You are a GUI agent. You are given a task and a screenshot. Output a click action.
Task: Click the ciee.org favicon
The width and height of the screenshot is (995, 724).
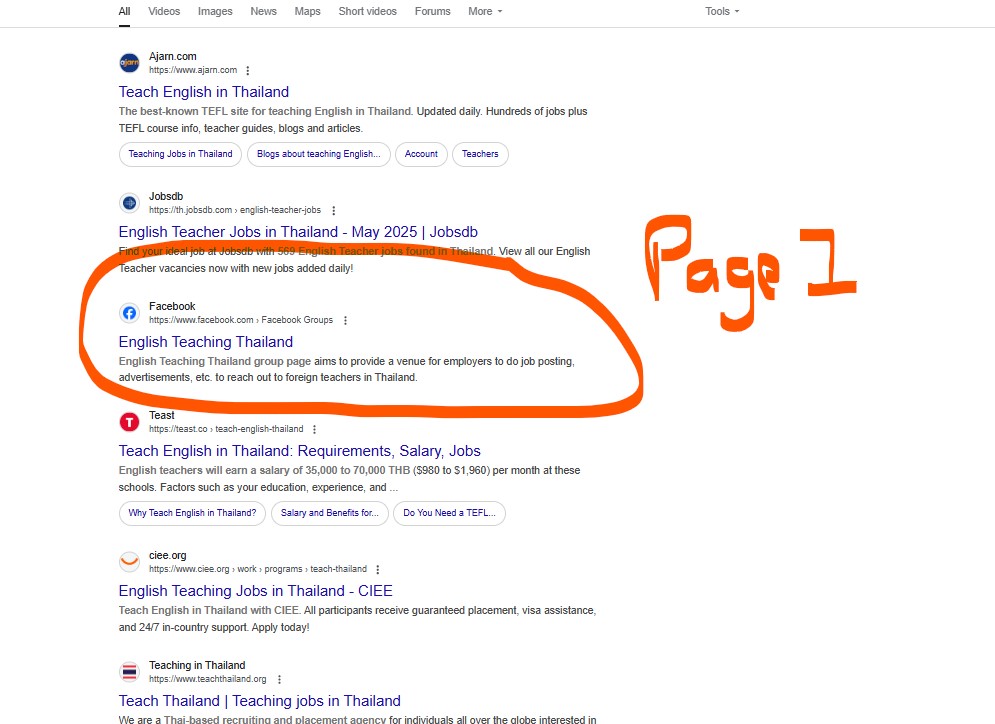(129, 562)
